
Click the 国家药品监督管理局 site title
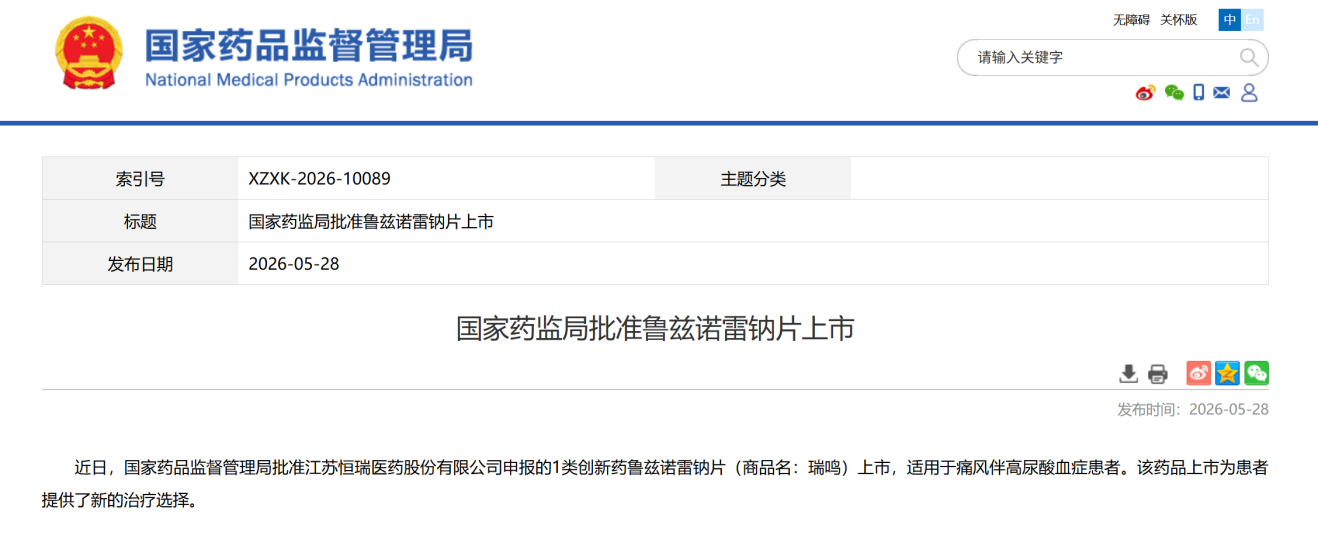coord(309,46)
